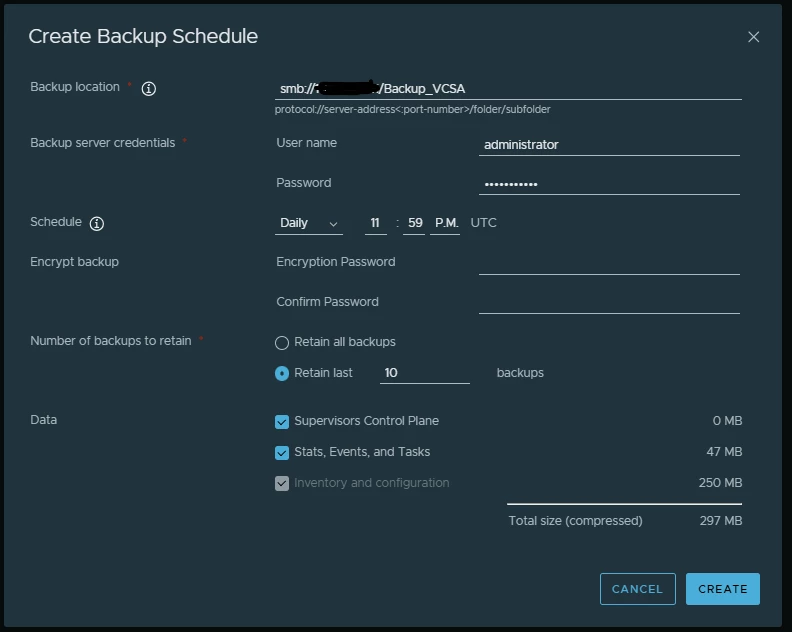Image resolution: width=792 pixels, height=632 pixels.
Task: Open the Daily schedule frequency dropdown
Action: pos(308,223)
